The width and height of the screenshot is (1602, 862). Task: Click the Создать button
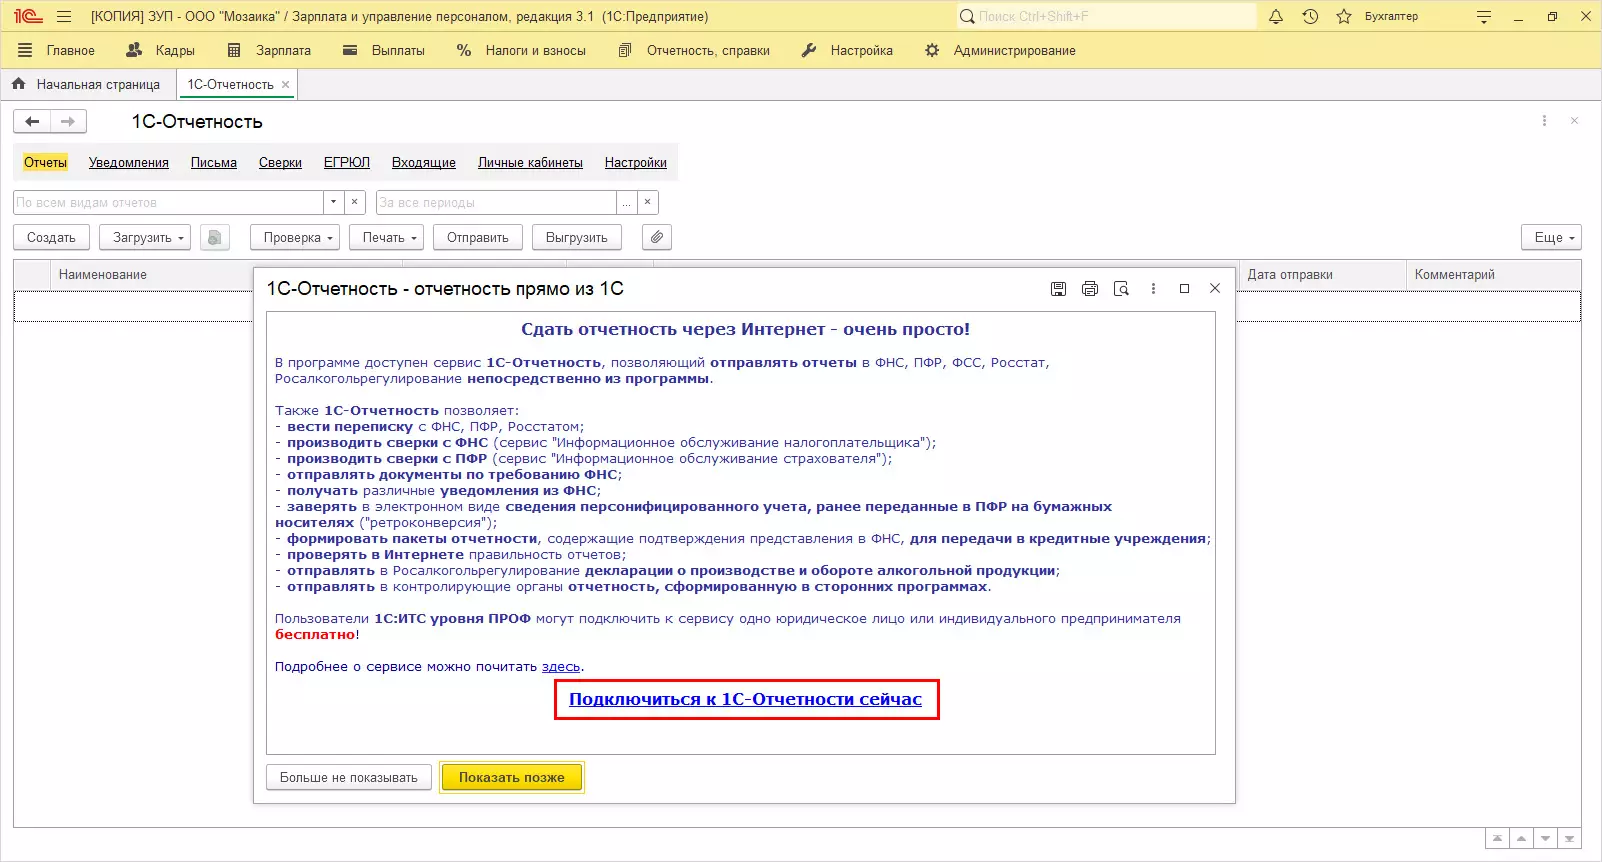(x=51, y=237)
